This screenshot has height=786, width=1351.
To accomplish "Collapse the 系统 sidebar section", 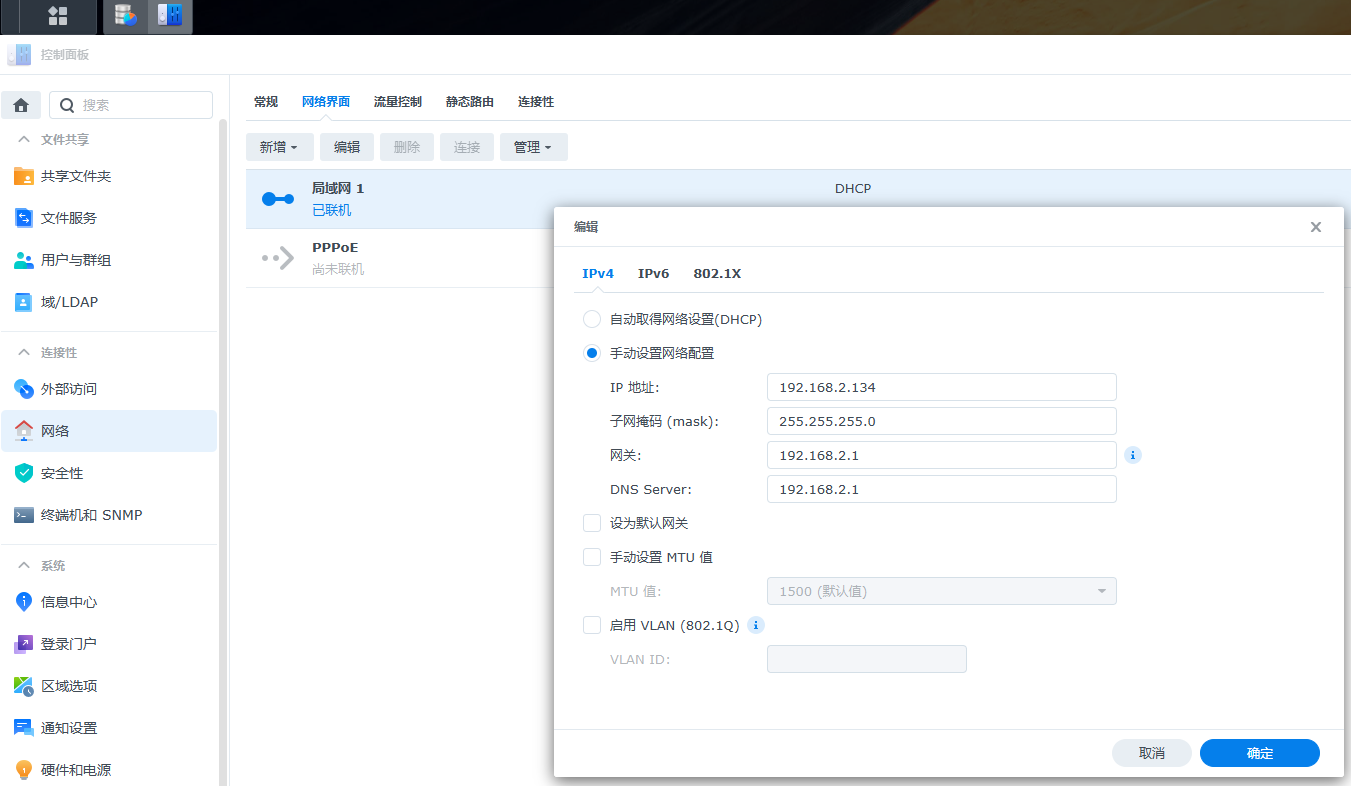I will pyautogui.click(x=24, y=566).
